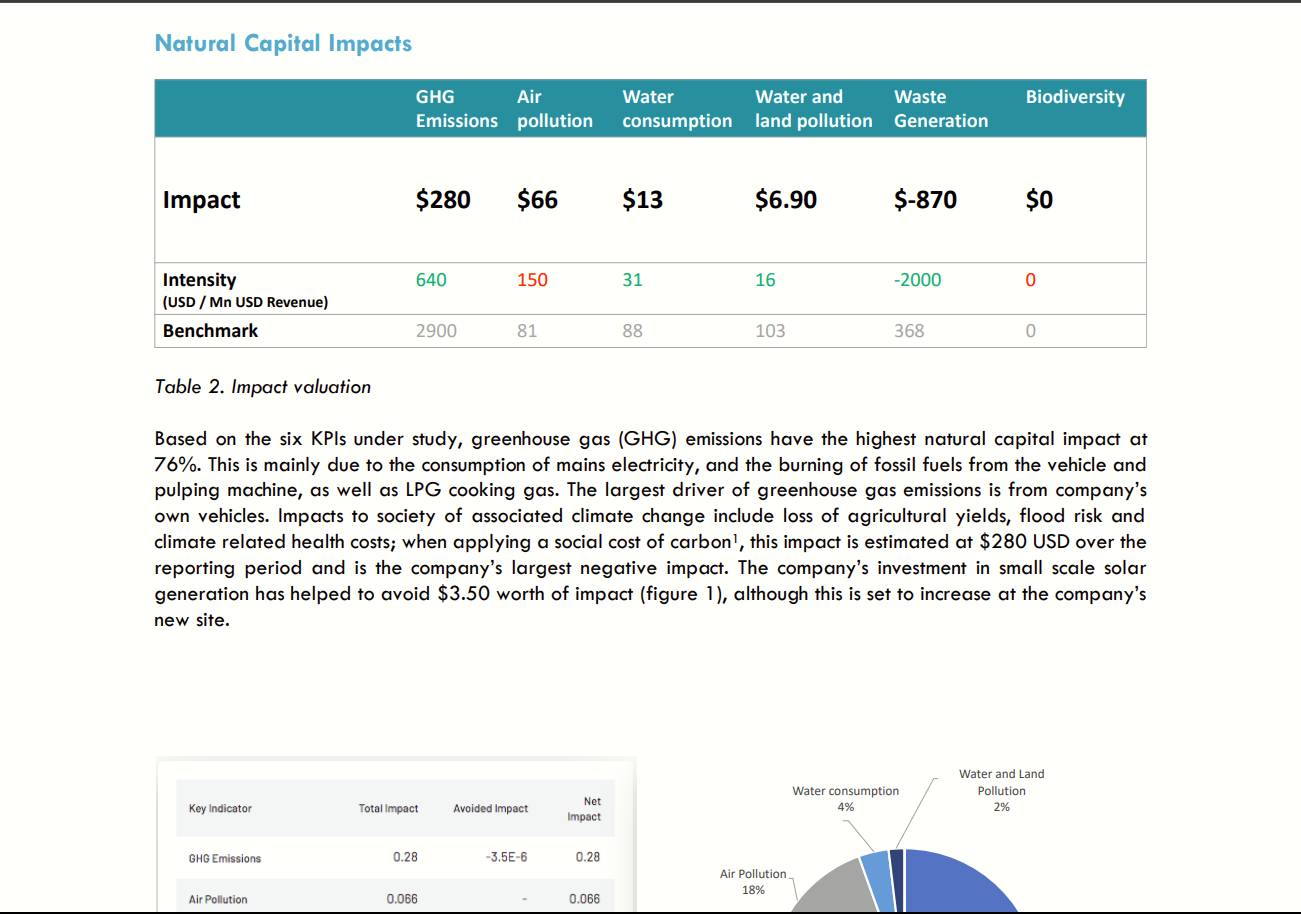Click the "Water consumption" column header
The width and height of the screenshot is (1301, 914).
(x=677, y=109)
